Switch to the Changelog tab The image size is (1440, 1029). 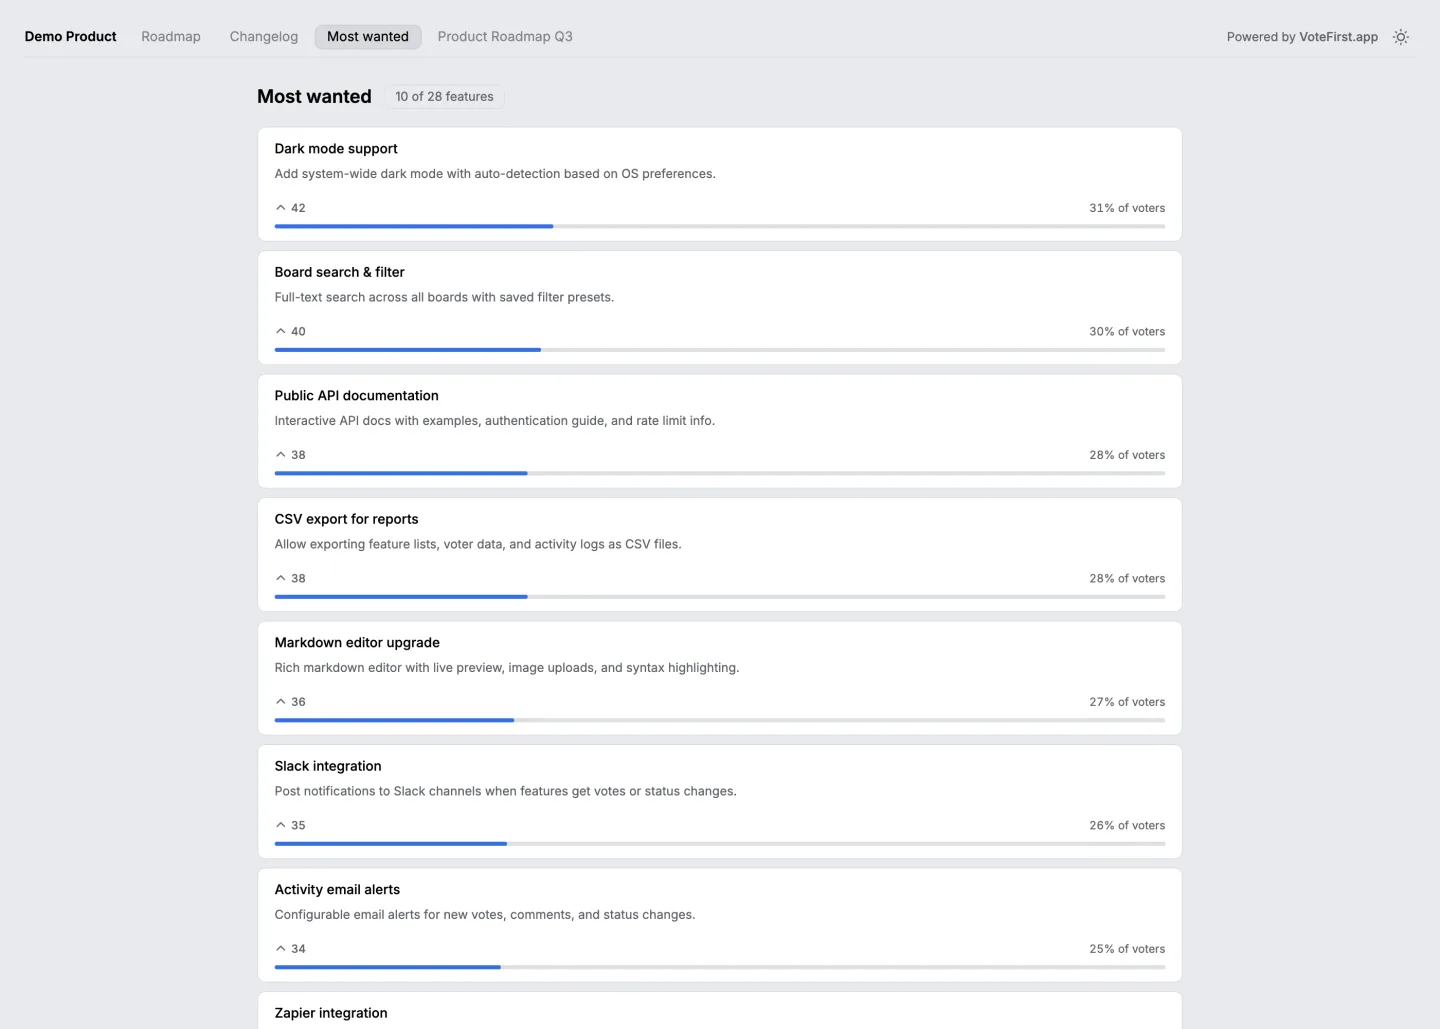point(264,37)
